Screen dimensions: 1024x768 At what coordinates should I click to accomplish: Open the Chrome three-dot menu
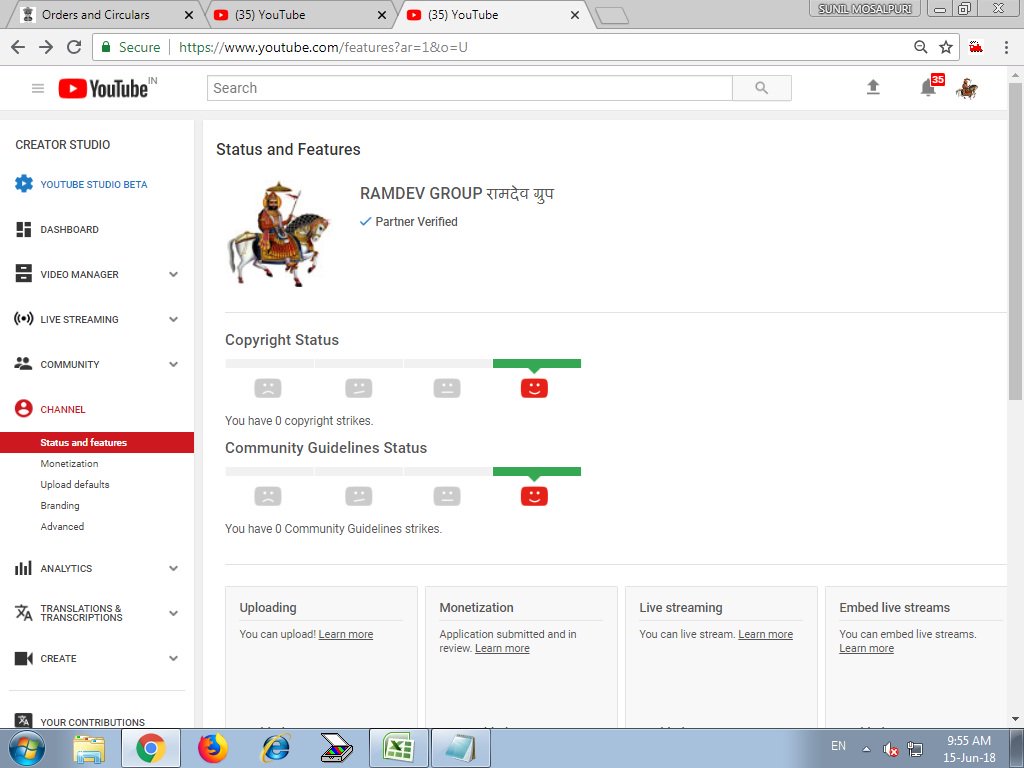[x=1006, y=47]
